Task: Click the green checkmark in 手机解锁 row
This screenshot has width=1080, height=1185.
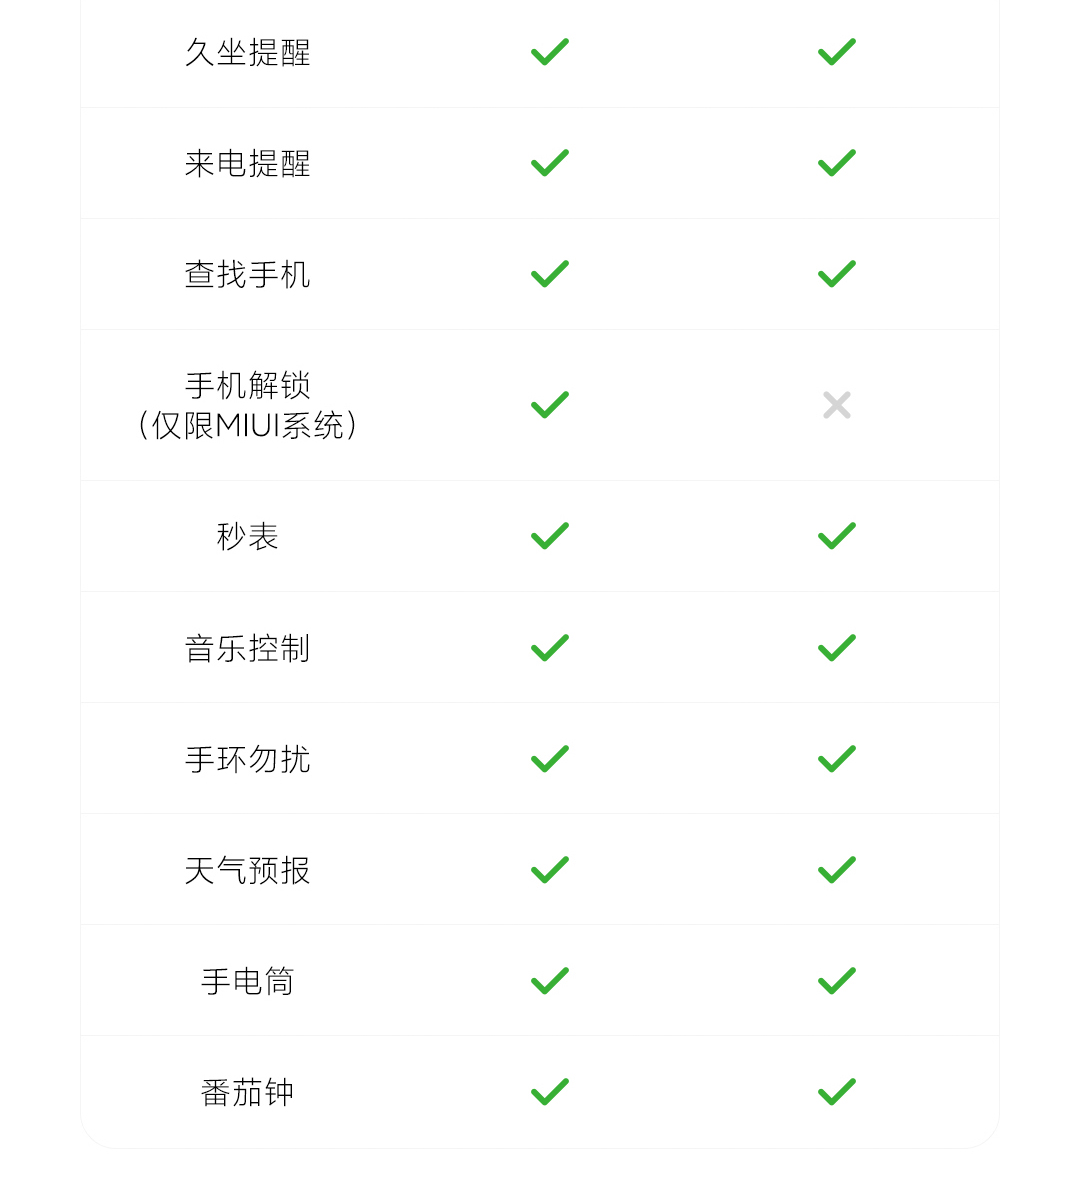Action: pos(549,405)
